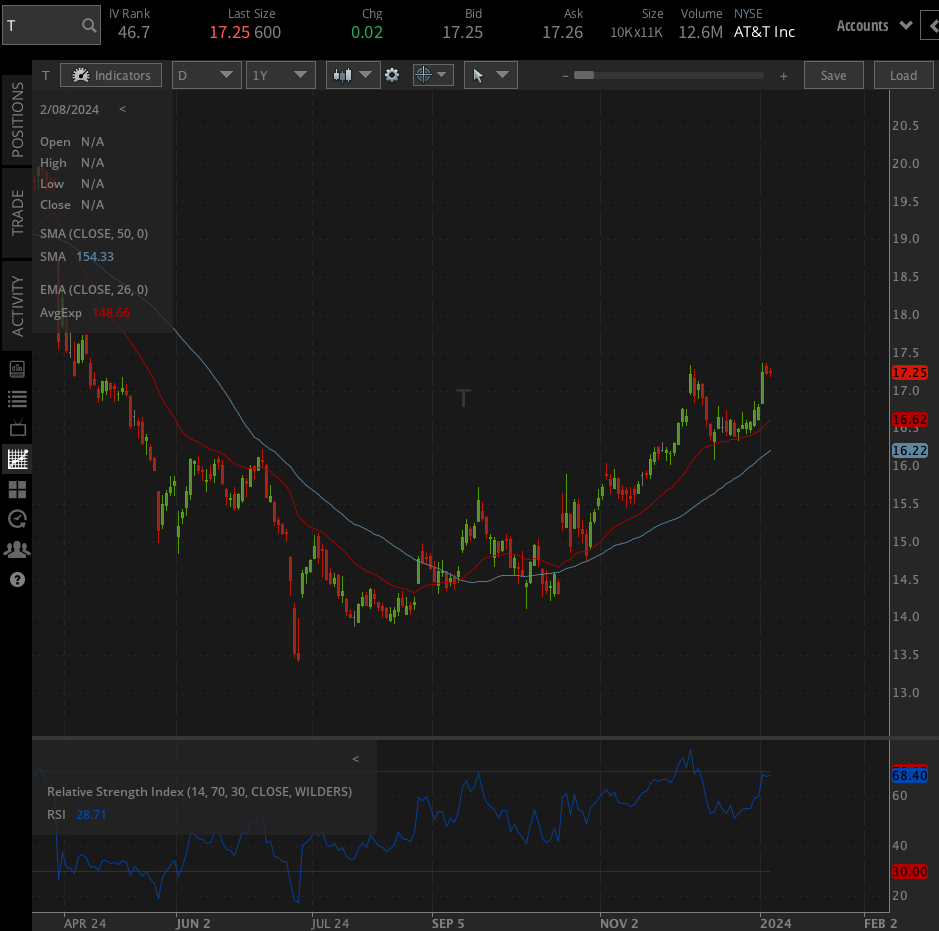939x931 pixels.
Task: Select the charts icon in left sidebar
Action: pos(17,460)
